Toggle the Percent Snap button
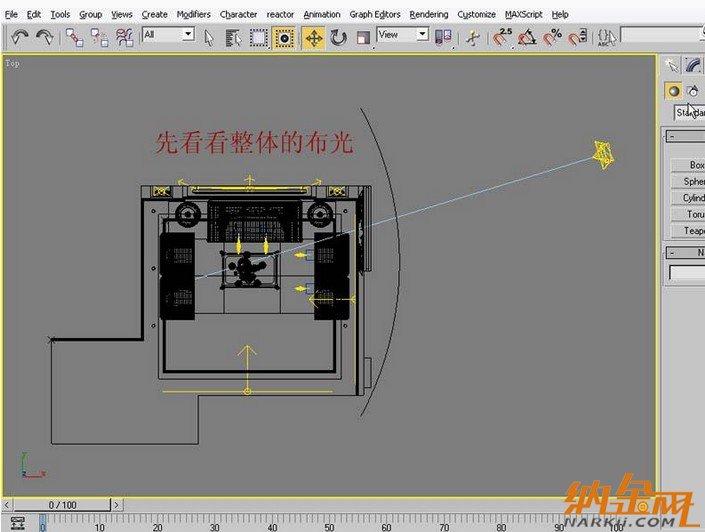Image resolution: width=705 pixels, height=532 pixels. pyautogui.click(x=553, y=37)
